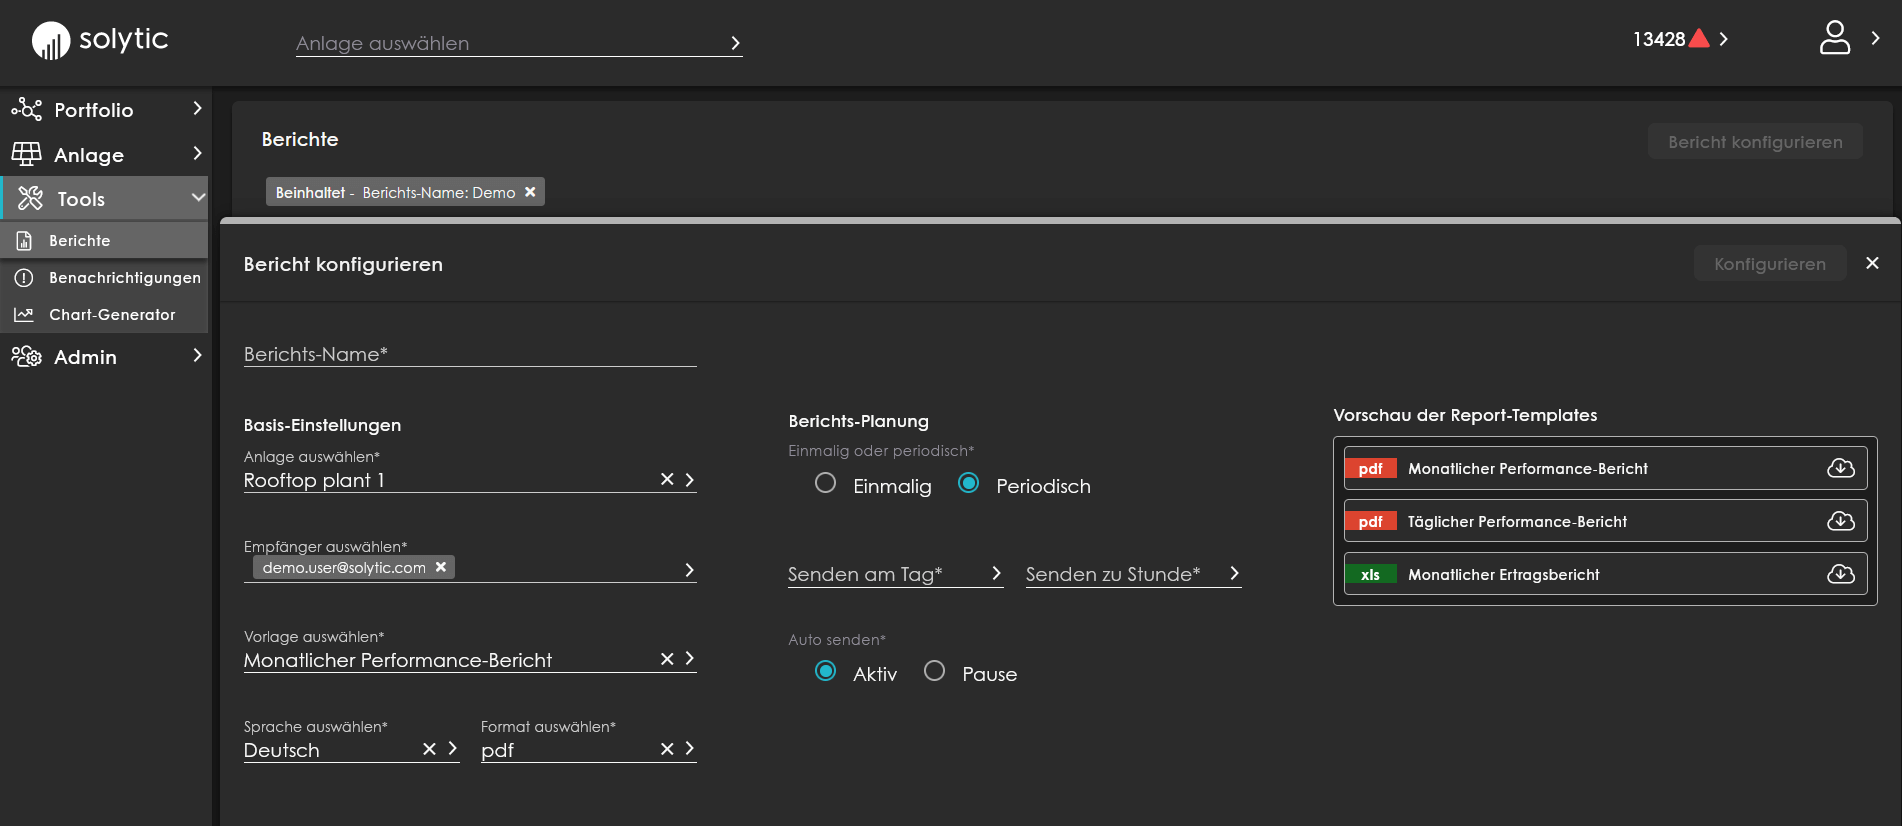Select the Einmalig radio option
Image resolution: width=1902 pixels, height=826 pixels.
point(825,483)
